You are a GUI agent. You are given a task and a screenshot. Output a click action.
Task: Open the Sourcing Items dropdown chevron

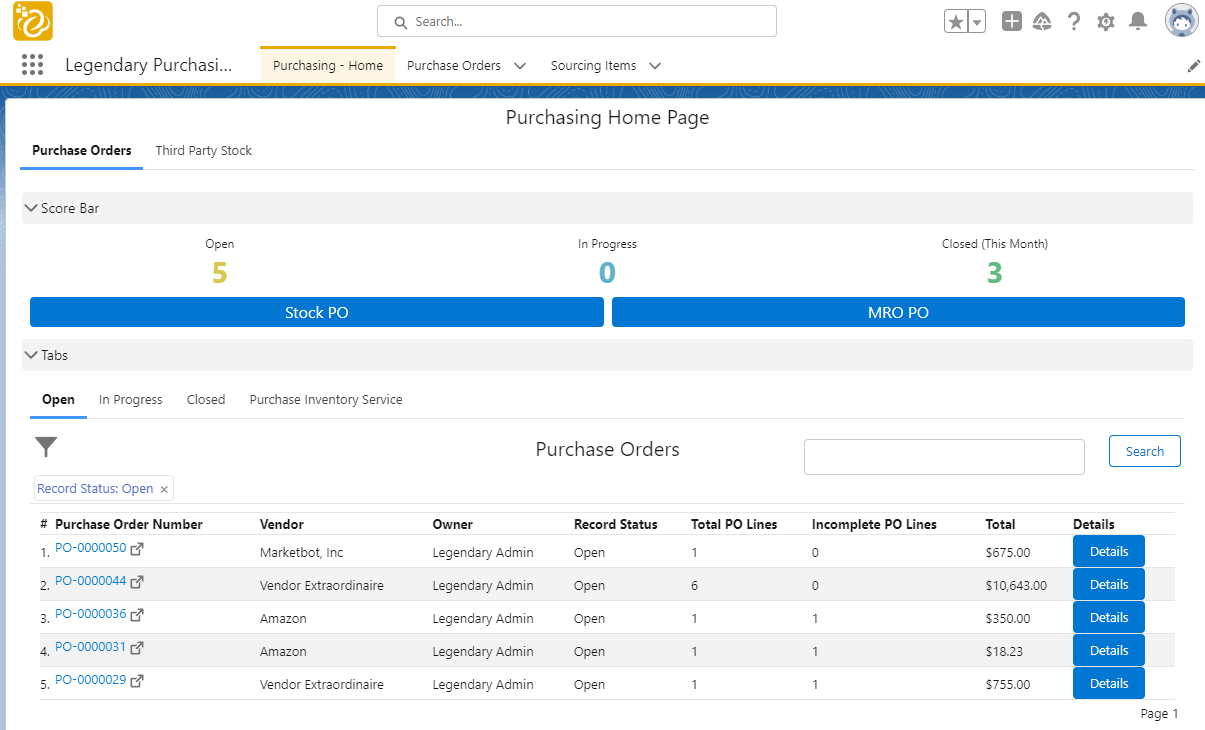tap(655, 66)
